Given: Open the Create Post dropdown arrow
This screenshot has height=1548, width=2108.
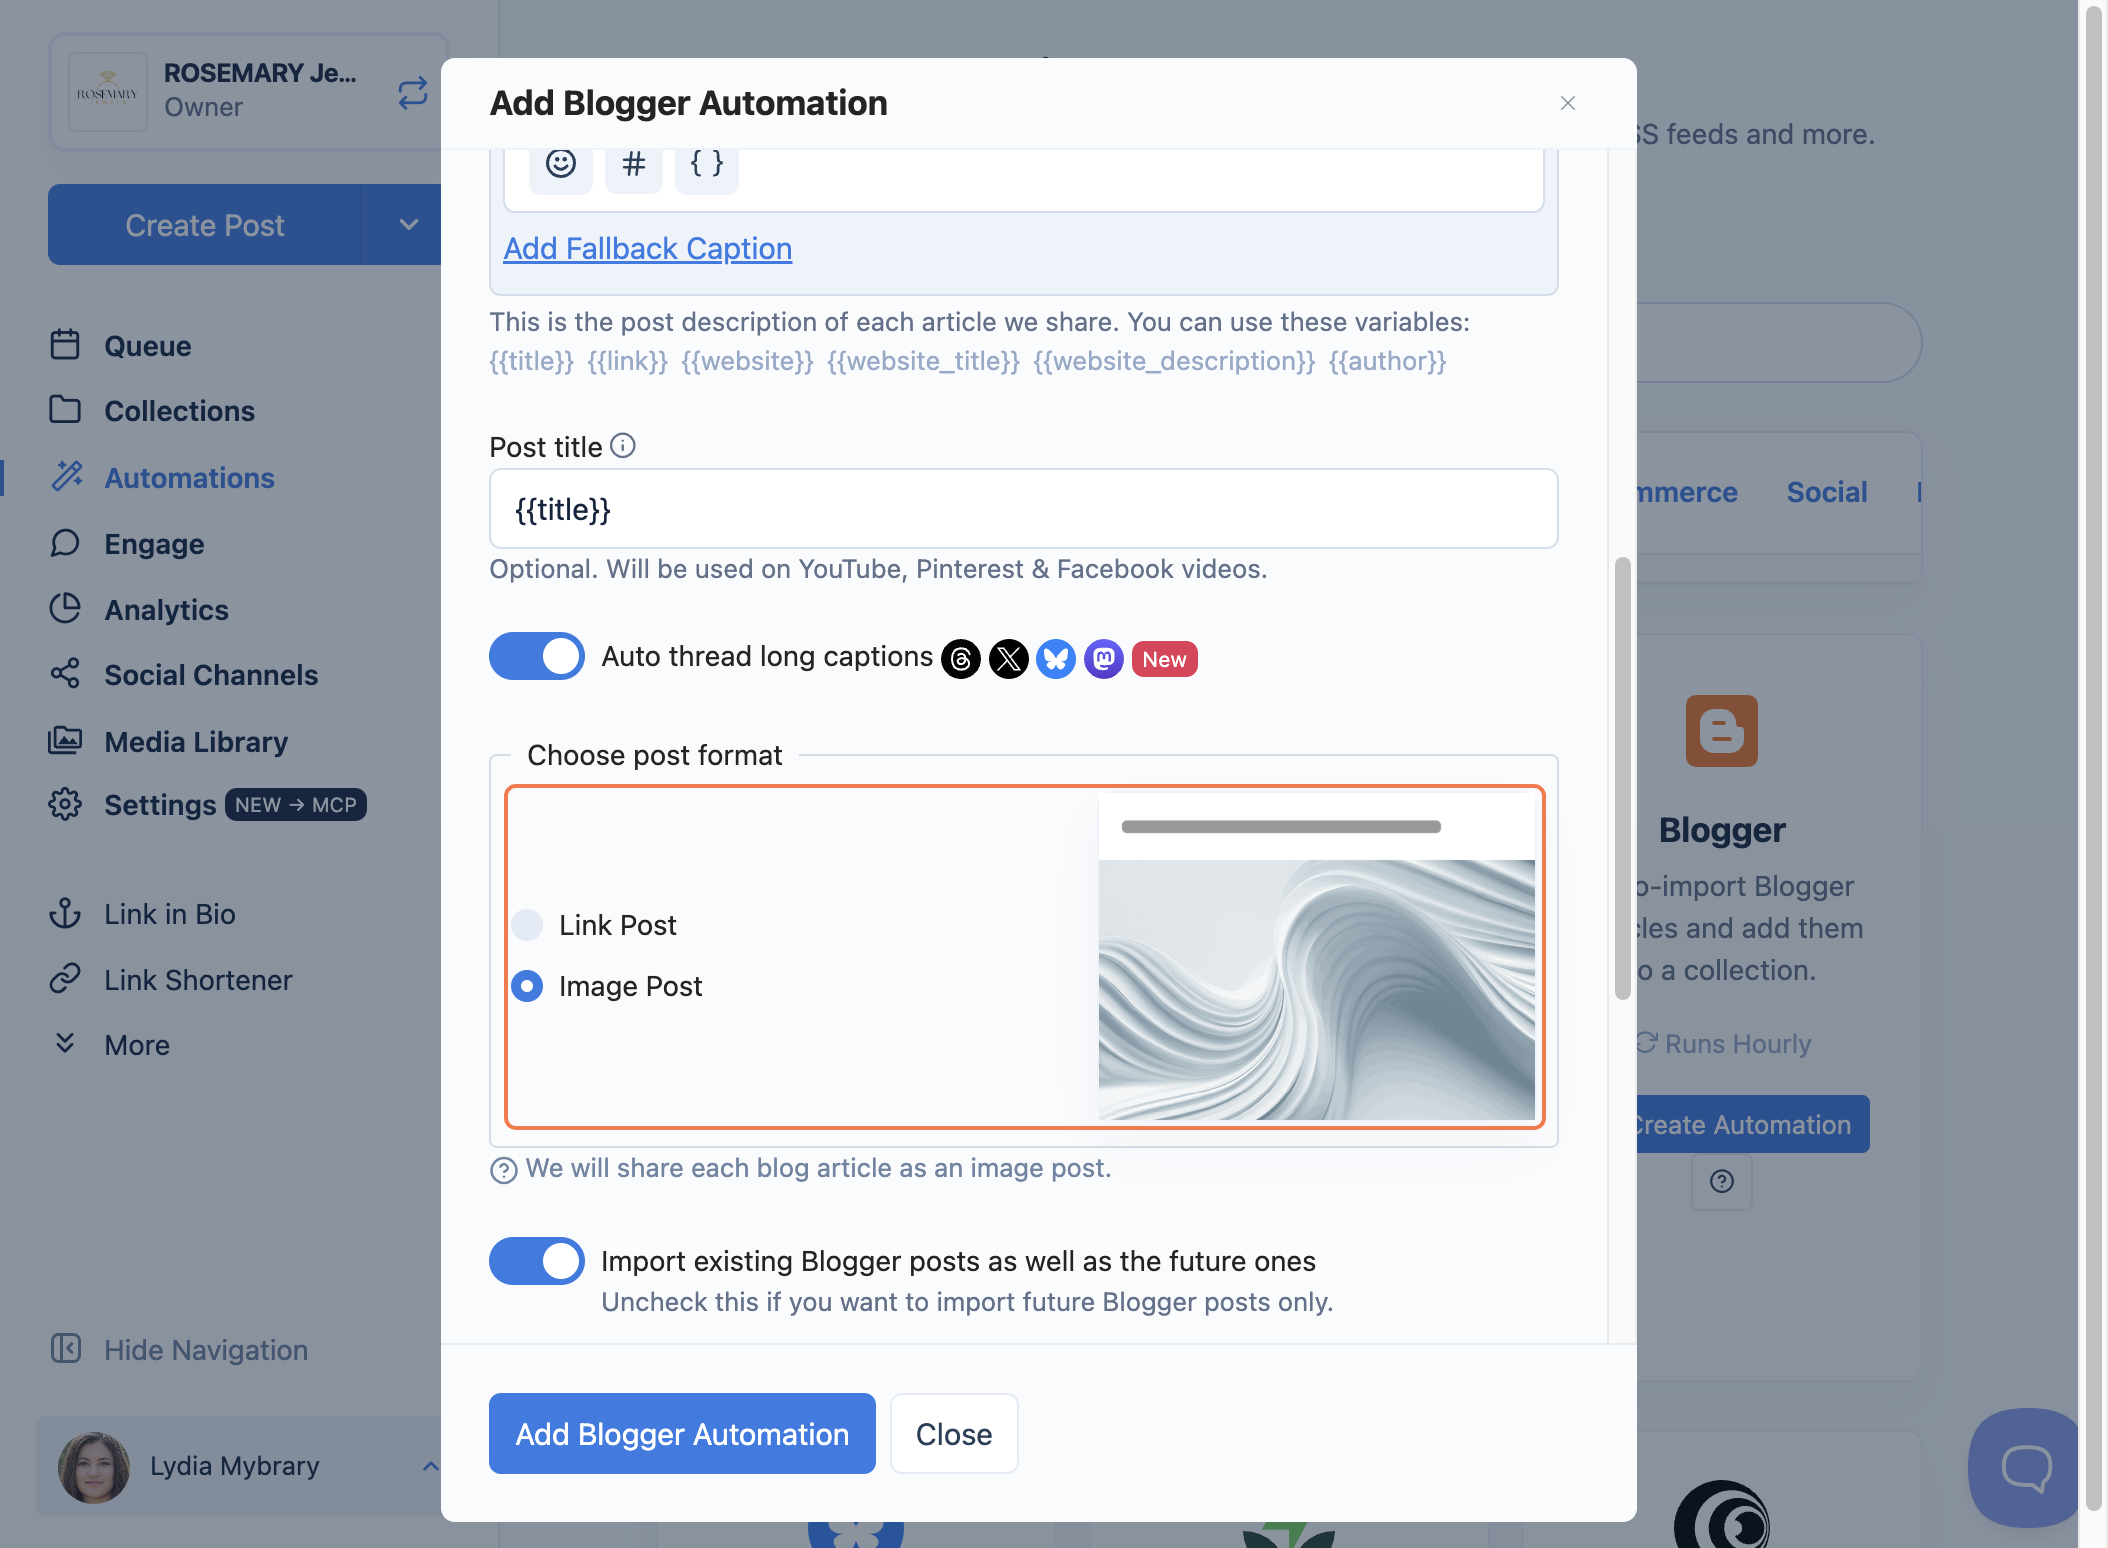Looking at the screenshot, I should (407, 225).
